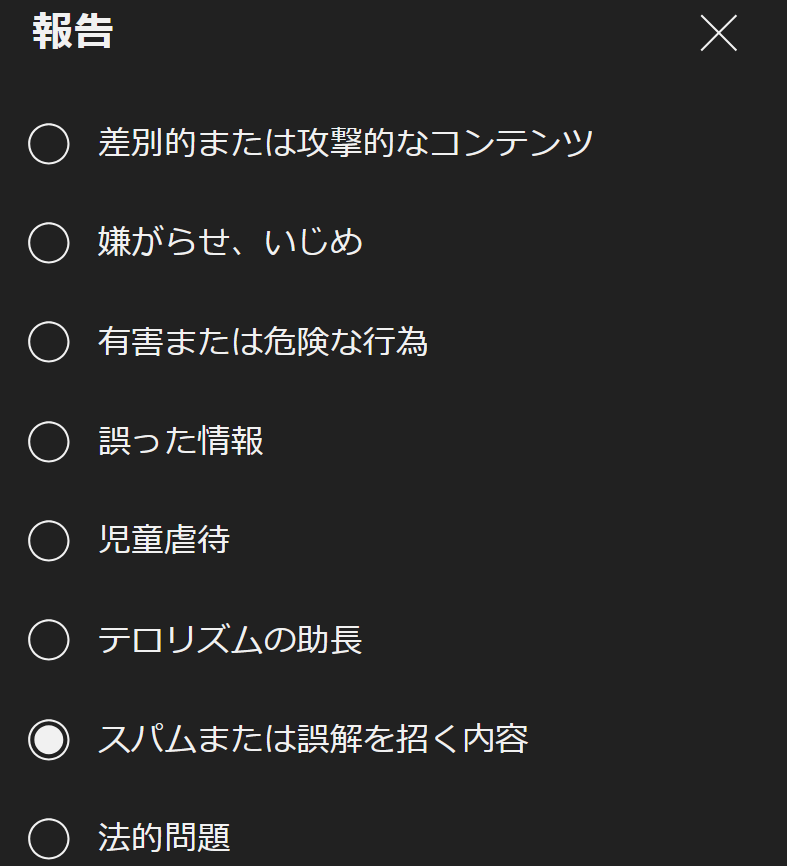Screen dimensions: 787x866
Task: Click the 誤った情報 text label
Action: coord(181,441)
